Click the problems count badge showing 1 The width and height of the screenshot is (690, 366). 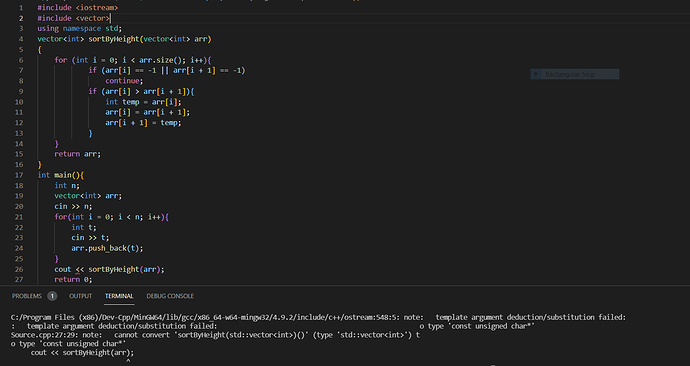click(x=52, y=296)
